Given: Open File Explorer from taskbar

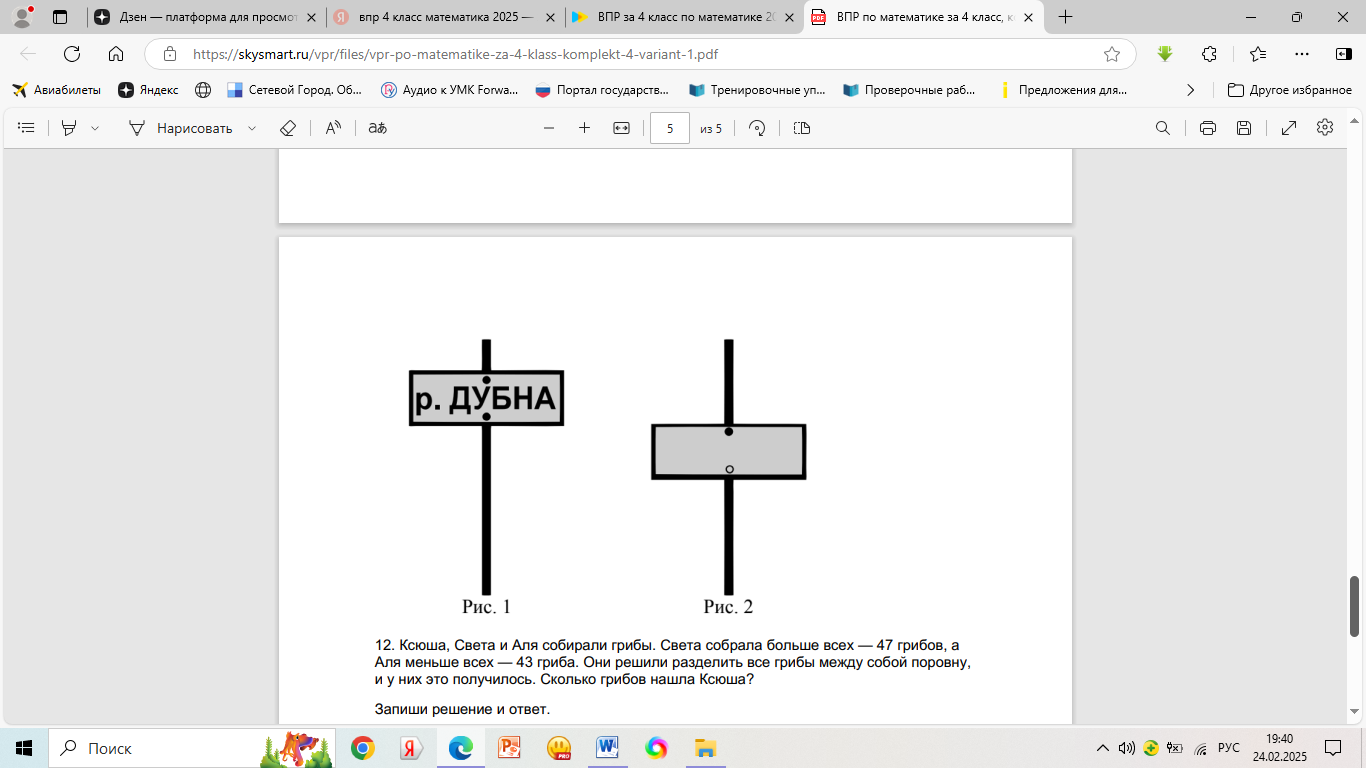Looking at the screenshot, I should [x=705, y=748].
